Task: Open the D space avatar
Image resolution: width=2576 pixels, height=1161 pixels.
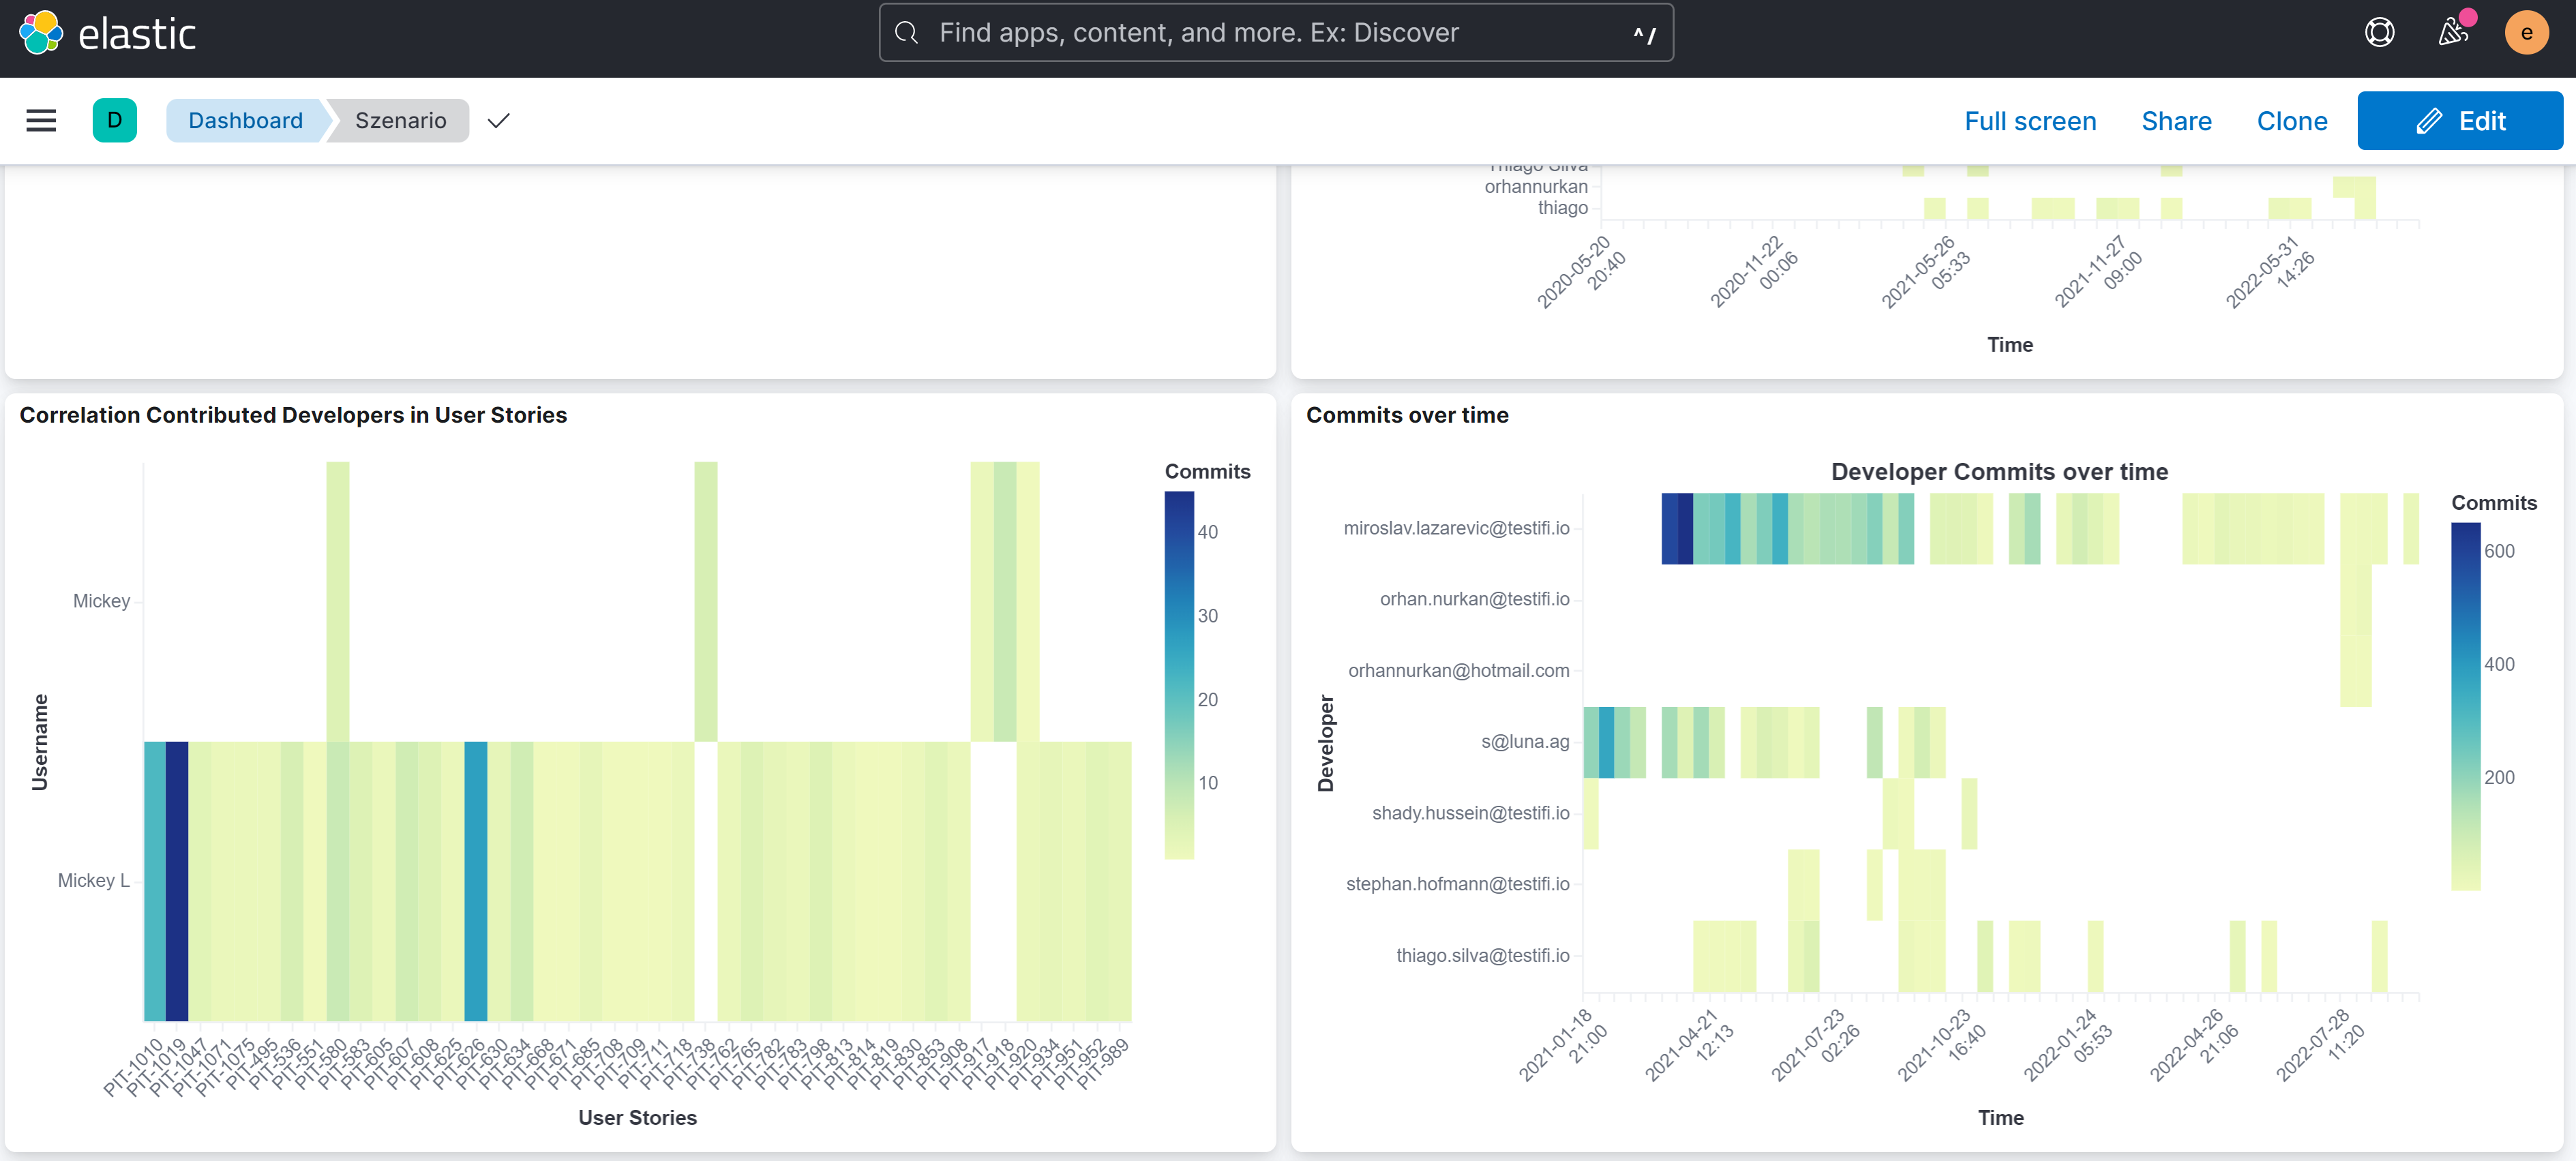Action: 115,121
